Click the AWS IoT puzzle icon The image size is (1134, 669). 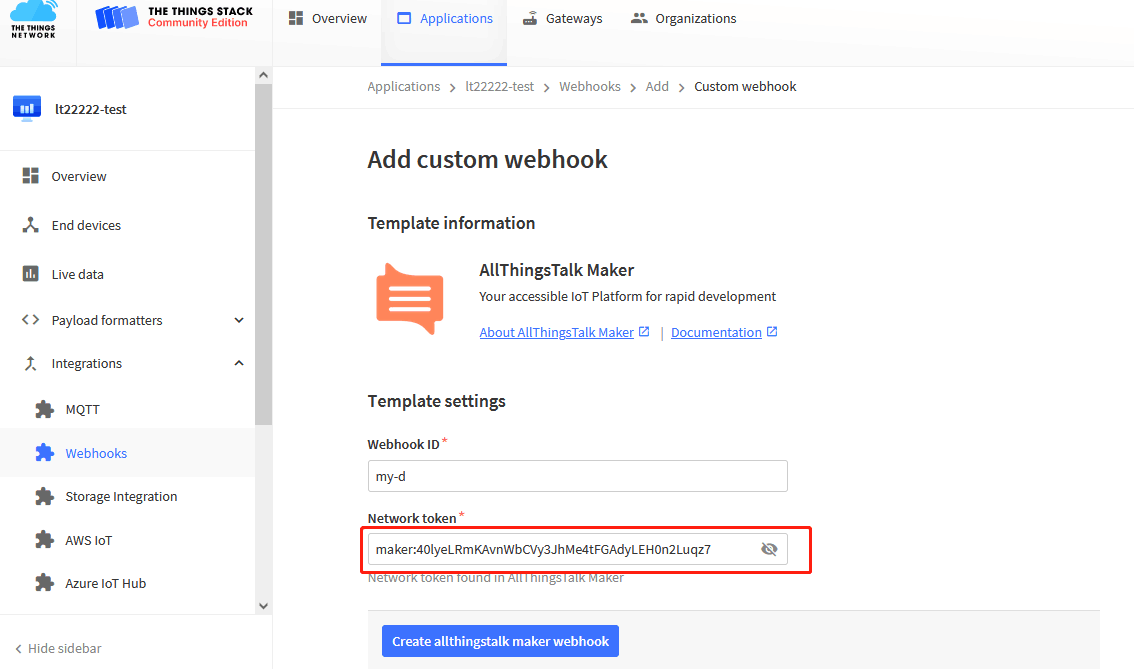pos(45,540)
